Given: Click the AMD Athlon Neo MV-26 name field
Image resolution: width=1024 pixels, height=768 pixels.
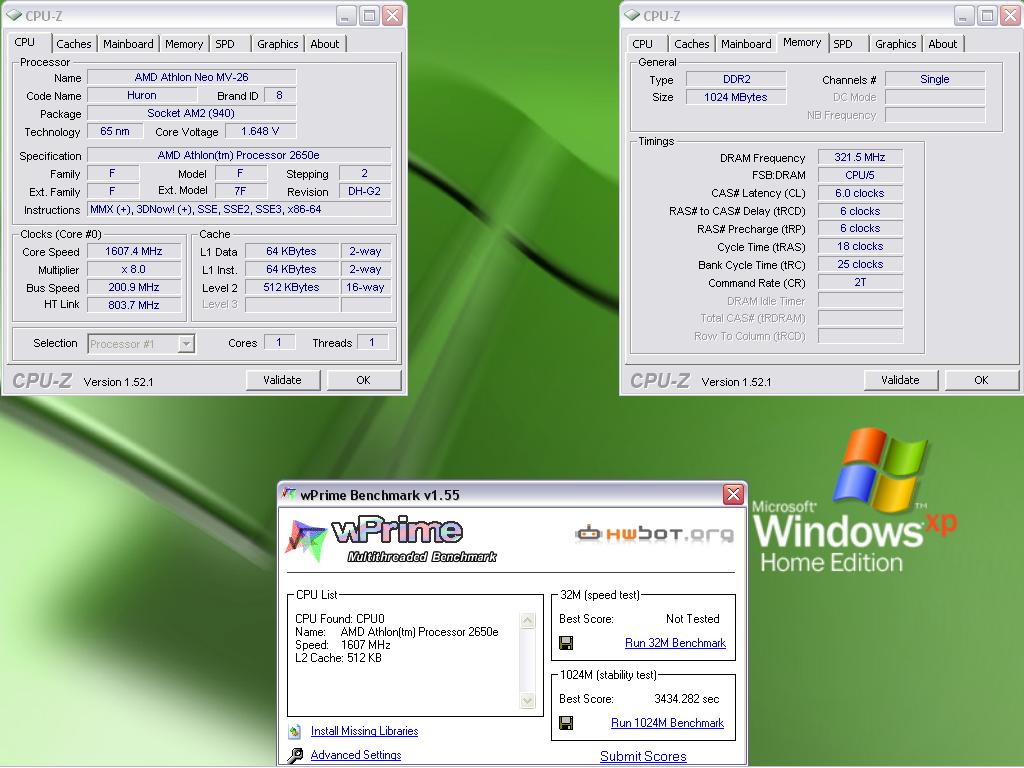Looking at the screenshot, I should 191,77.
